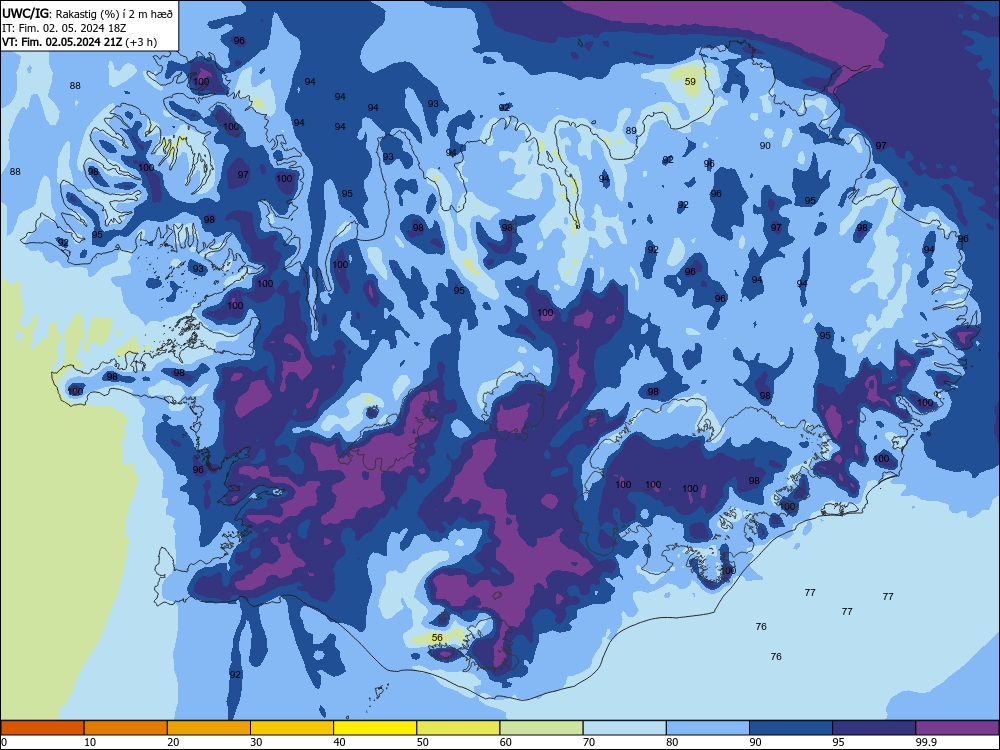Click the '59' humidity value on the map
This screenshot has height=750, width=1000.
click(690, 82)
